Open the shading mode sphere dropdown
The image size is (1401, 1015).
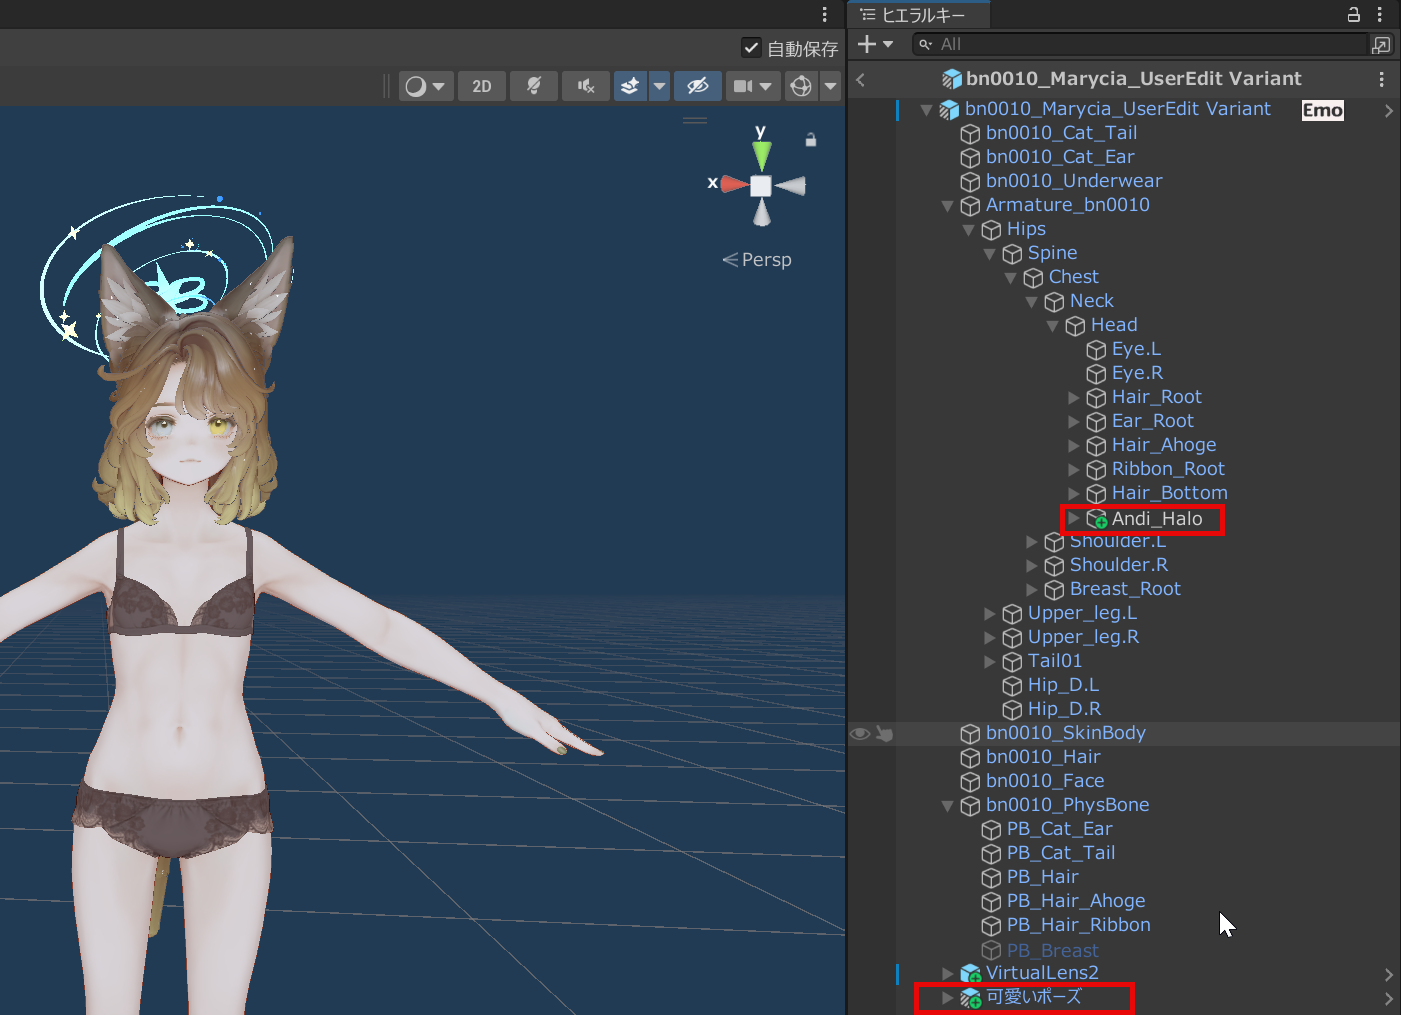coord(426,86)
